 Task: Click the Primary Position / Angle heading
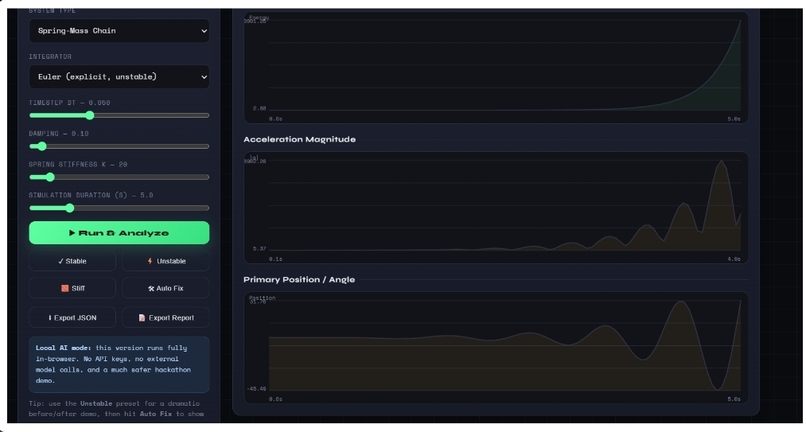tap(299, 280)
